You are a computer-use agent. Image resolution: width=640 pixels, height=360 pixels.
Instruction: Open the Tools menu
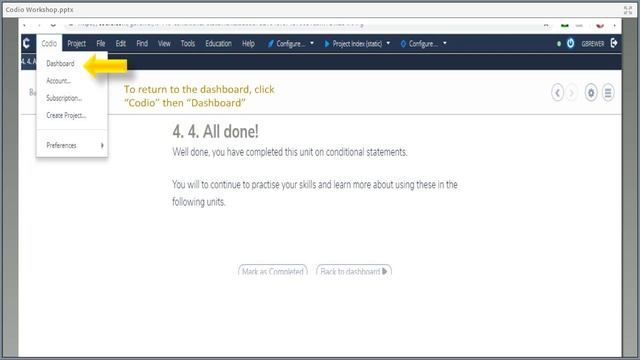click(x=188, y=43)
